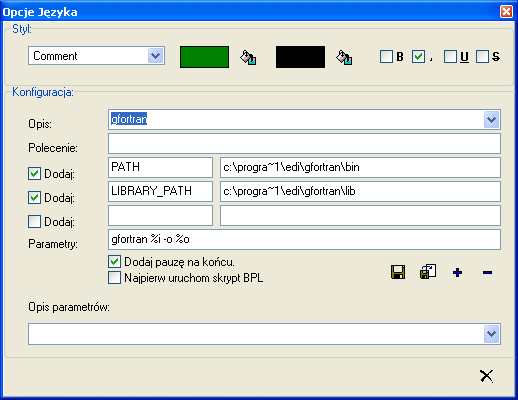Click the 'Parametry:' label
The height and width of the screenshot is (400, 518).
pos(53,244)
